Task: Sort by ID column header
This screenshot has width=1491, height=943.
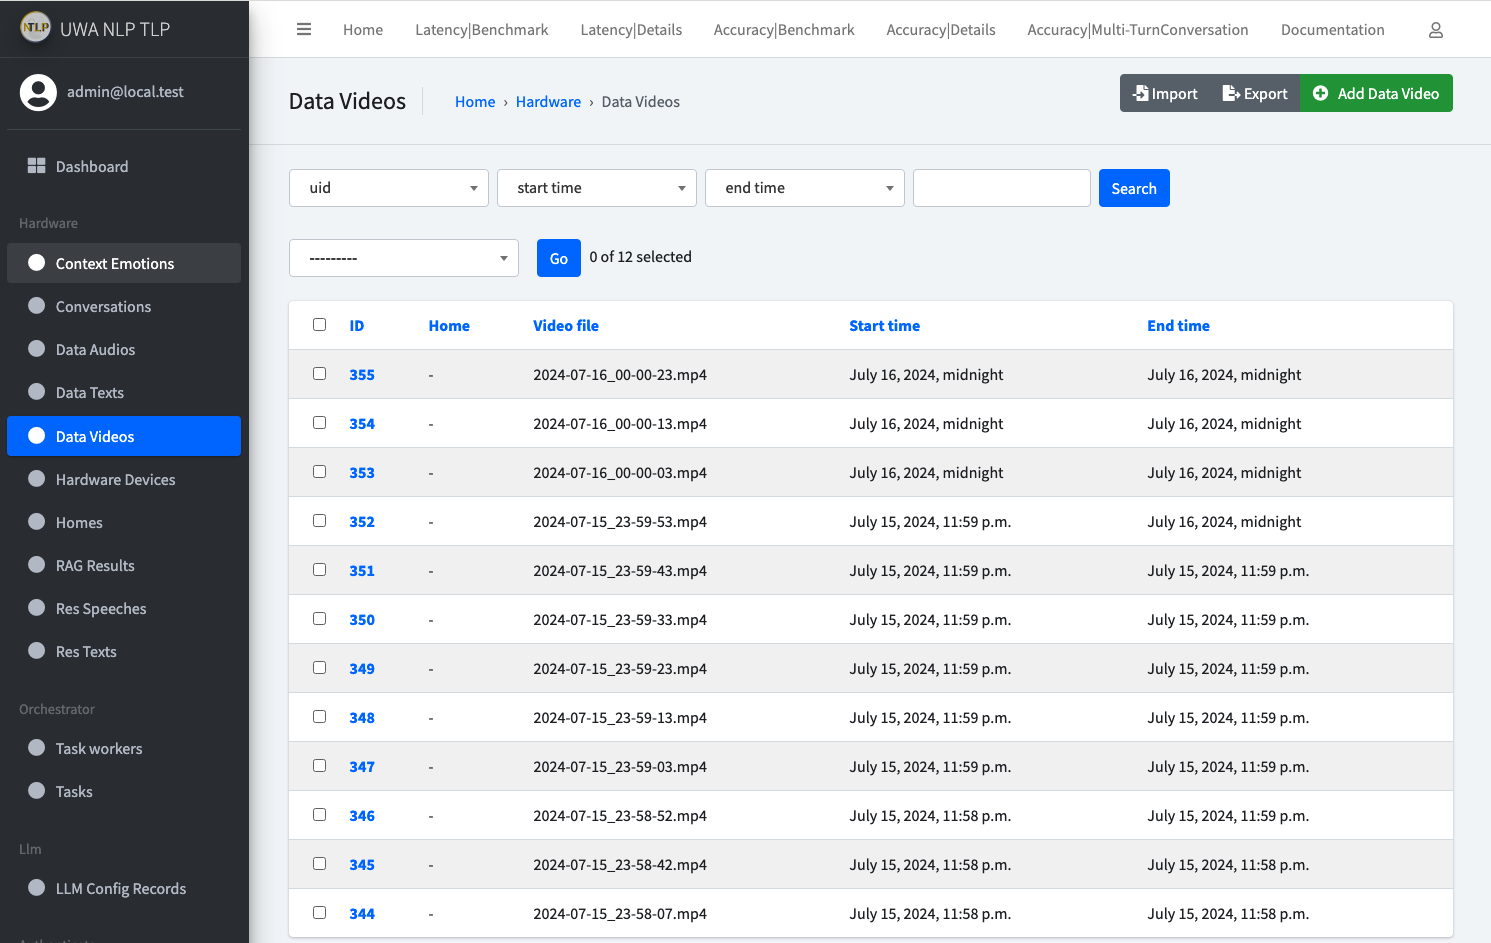Action: pos(357,326)
